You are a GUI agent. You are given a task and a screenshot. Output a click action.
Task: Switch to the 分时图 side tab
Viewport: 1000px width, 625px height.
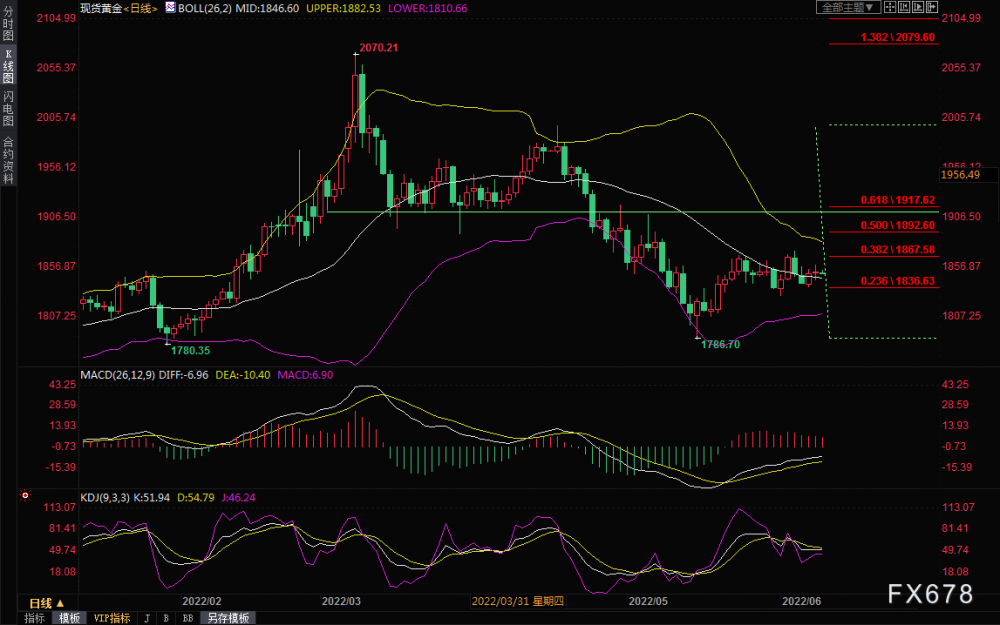click(x=8, y=24)
